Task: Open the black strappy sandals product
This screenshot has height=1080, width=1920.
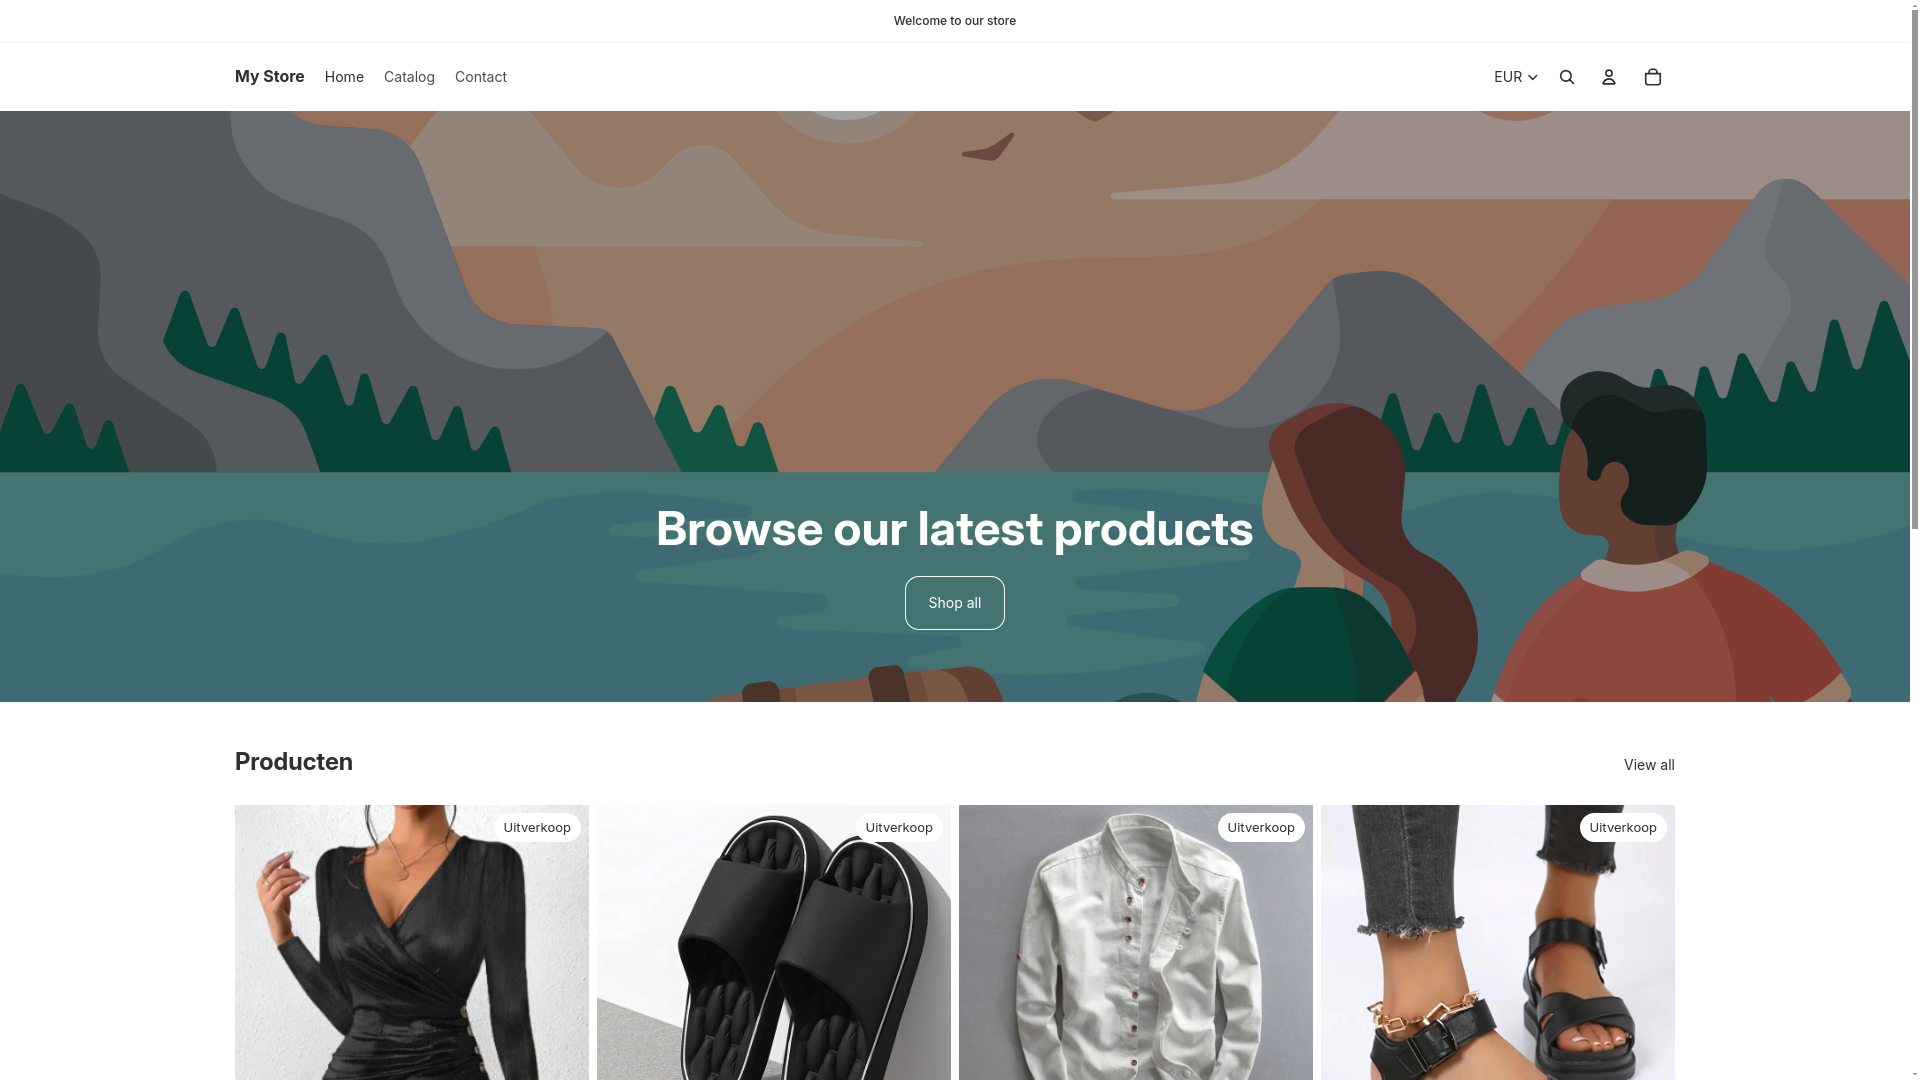Action: click(x=1498, y=942)
